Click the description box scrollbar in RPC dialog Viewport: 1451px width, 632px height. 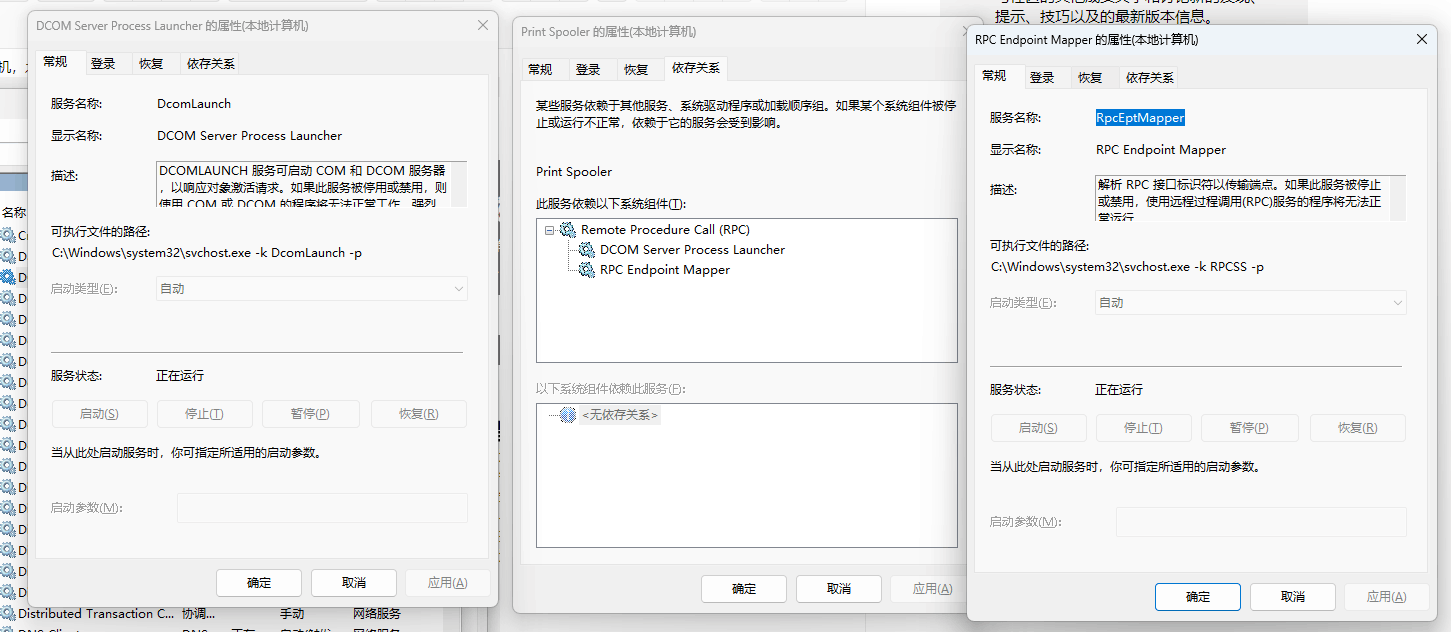point(1399,197)
